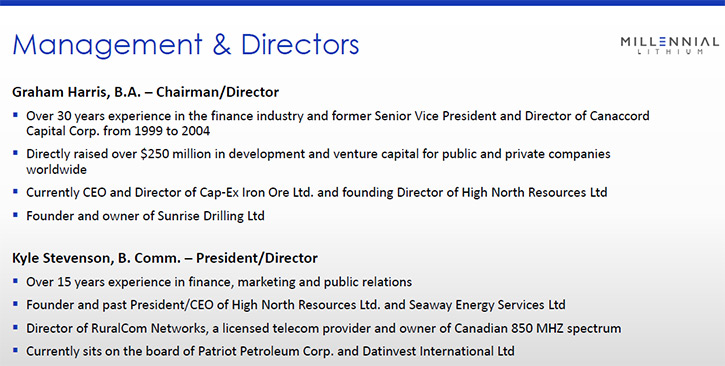725x366 pixels.
Task: Click the Millennial Lithium logo
Action: [x=670, y=46]
